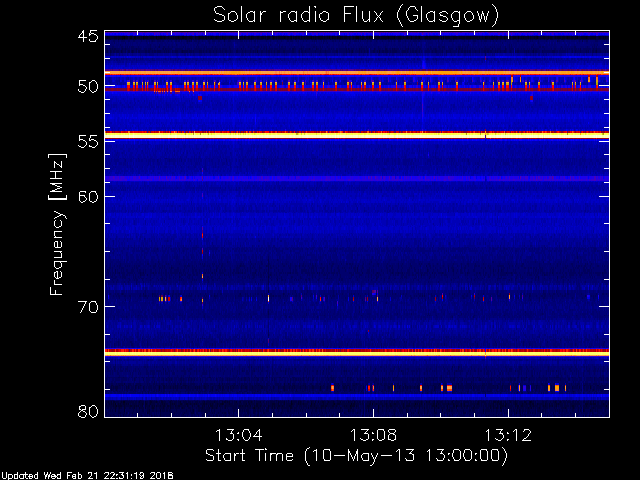640x480 pixels.
Task: Select the 13:04 time tick label
Action: (x=238, y=435)
